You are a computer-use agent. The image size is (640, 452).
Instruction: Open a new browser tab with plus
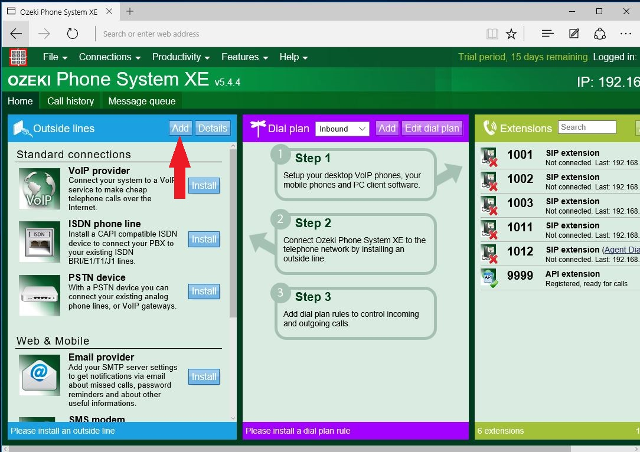tap(129, 12)
